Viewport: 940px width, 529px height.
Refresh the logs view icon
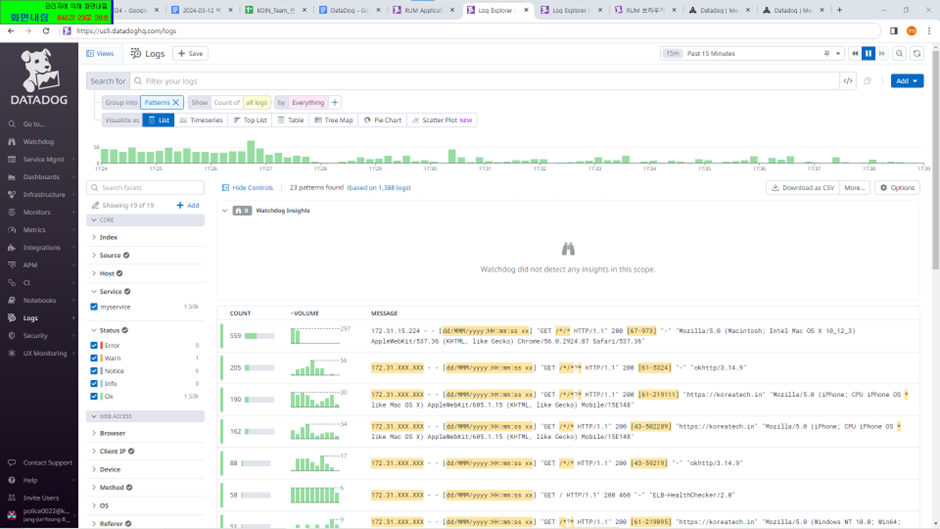(x=917, y=53)
